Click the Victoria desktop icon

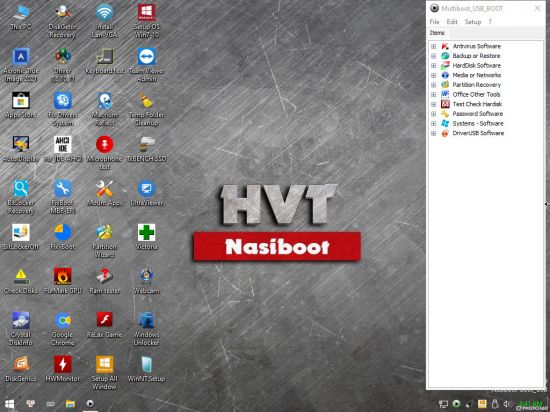146,237
